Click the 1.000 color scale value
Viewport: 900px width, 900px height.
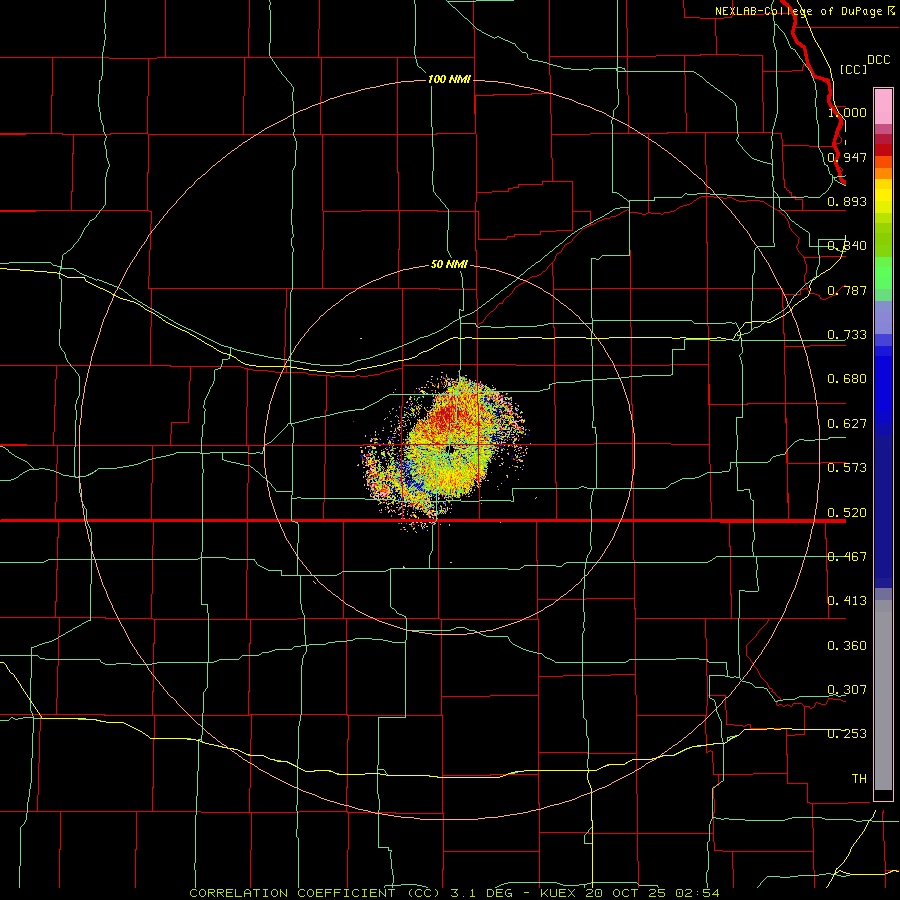click(x=847, y=112)
